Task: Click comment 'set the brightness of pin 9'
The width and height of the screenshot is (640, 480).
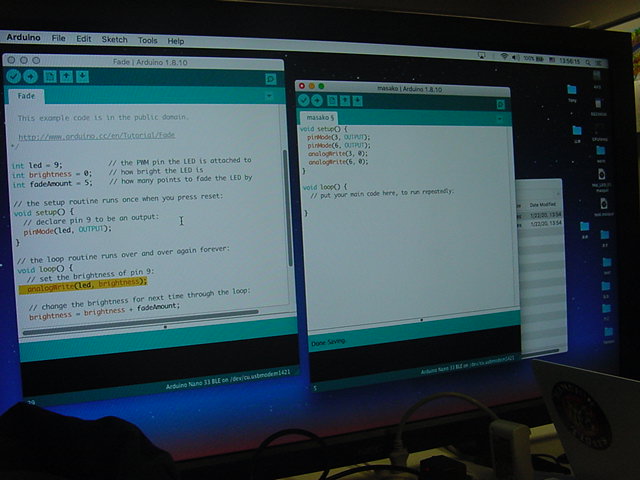Action: tap(90, 276)
